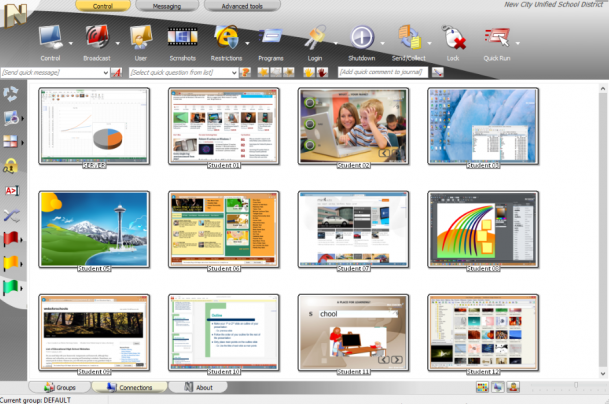
Task: Expand the Restrictions dropdown arrow
Action: point(247,44)
